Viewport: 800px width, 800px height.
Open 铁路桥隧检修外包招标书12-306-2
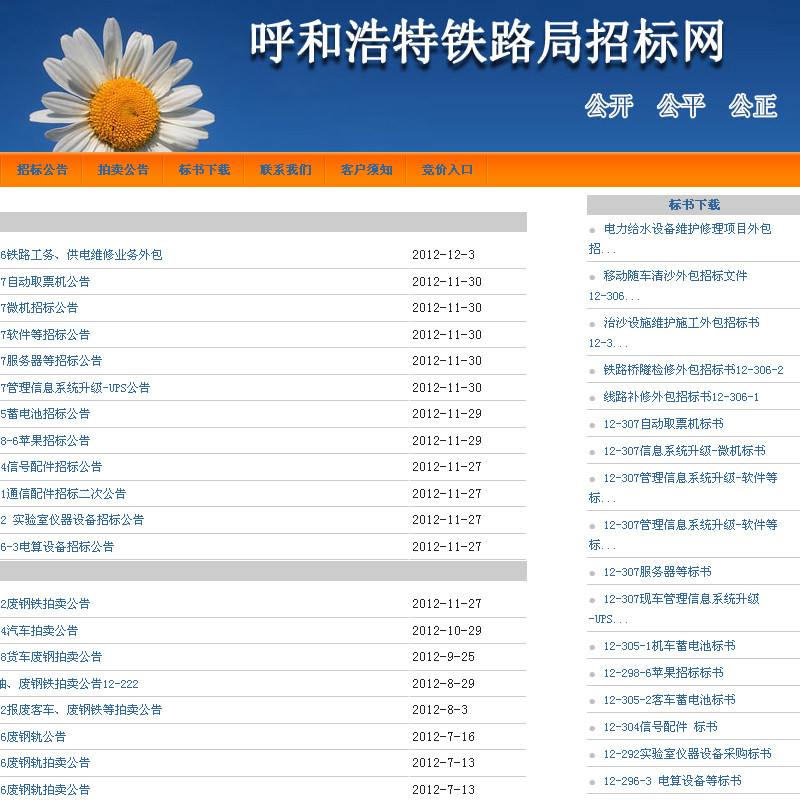click(692, 370)
